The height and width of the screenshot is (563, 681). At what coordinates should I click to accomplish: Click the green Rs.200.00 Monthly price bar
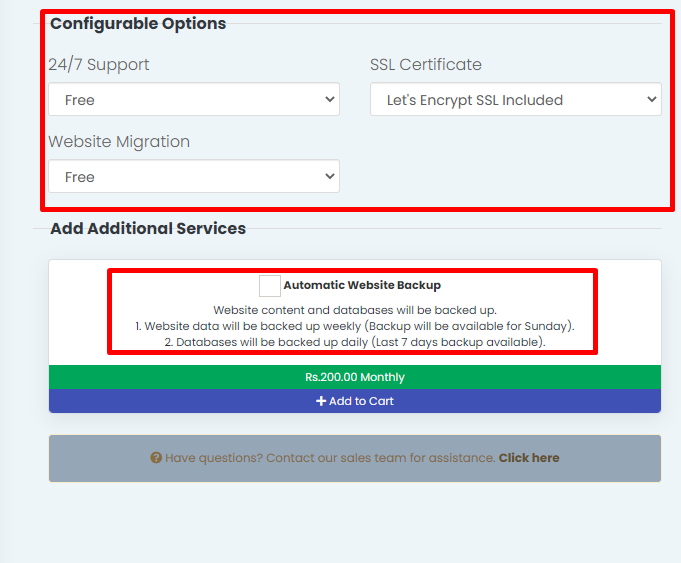pos(355,377)
